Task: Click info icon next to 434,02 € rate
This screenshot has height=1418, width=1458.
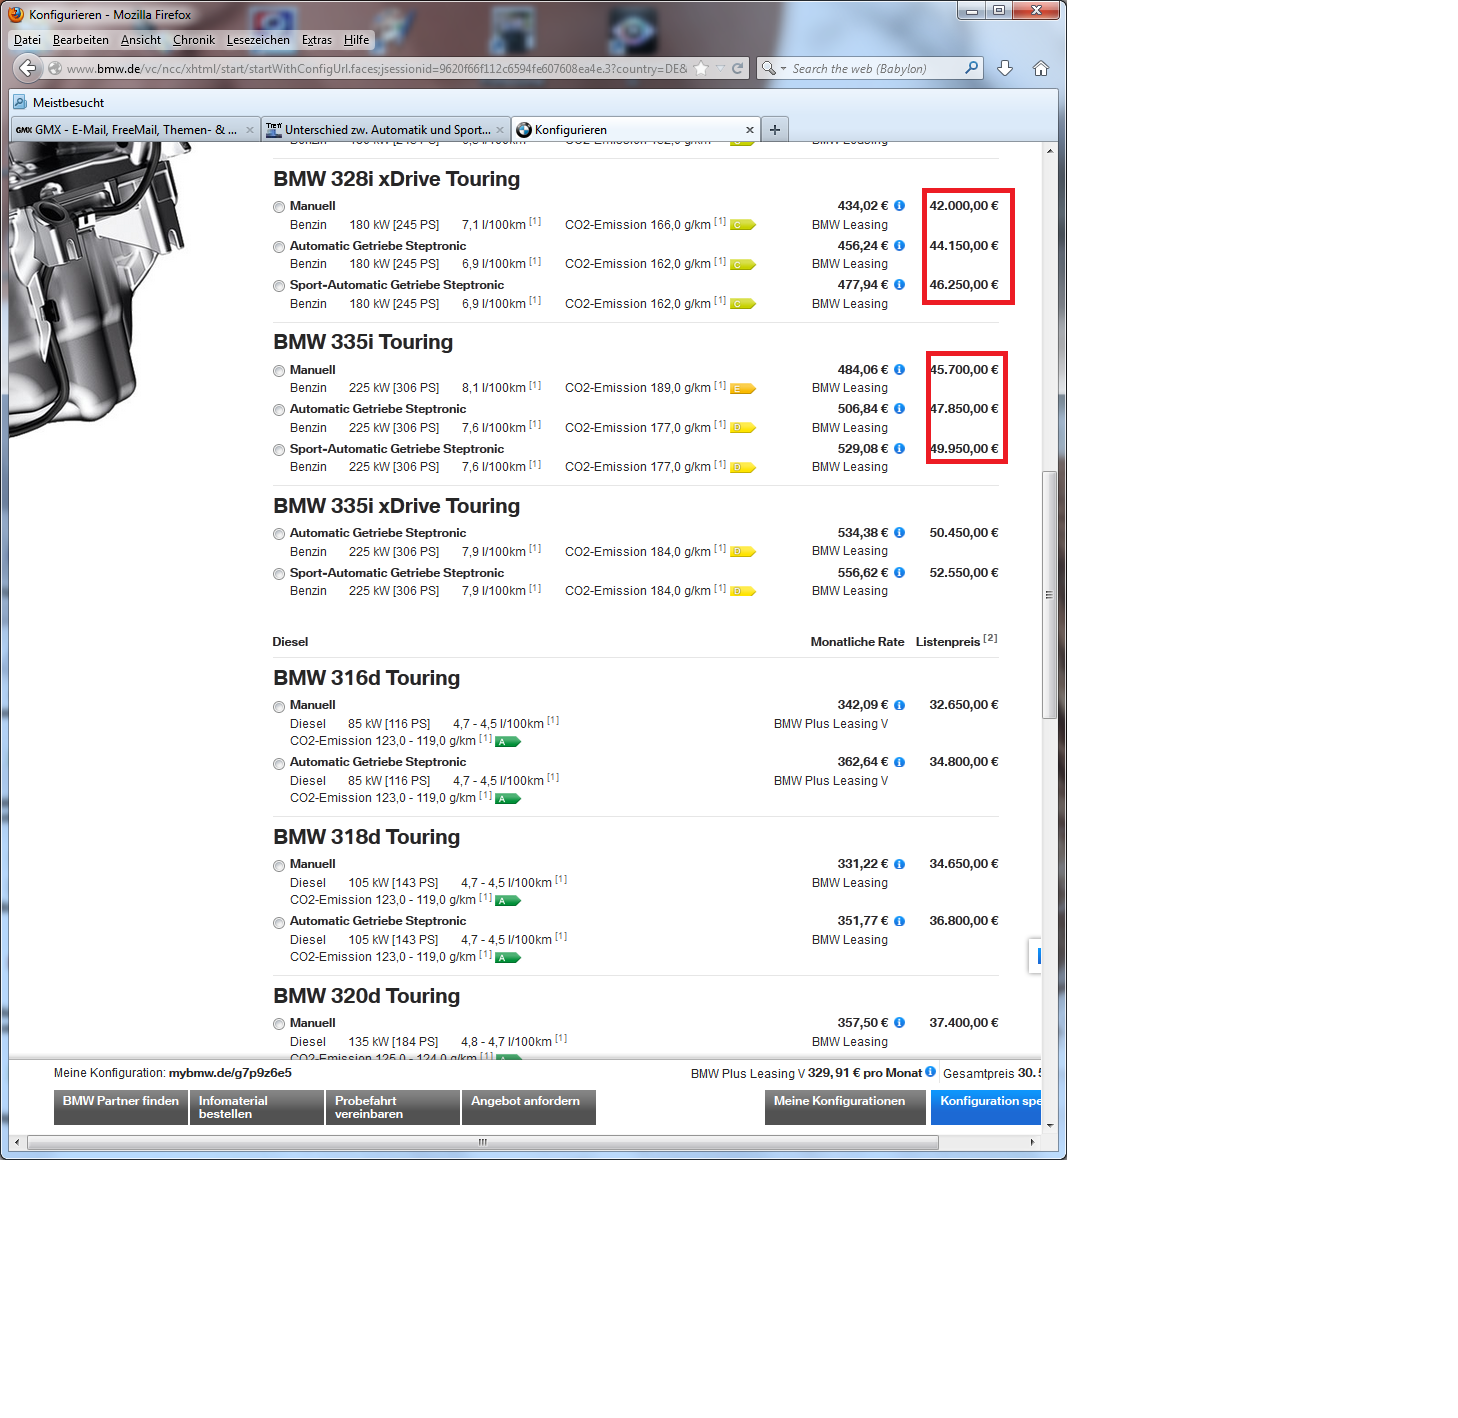Action: click(899, 206)
